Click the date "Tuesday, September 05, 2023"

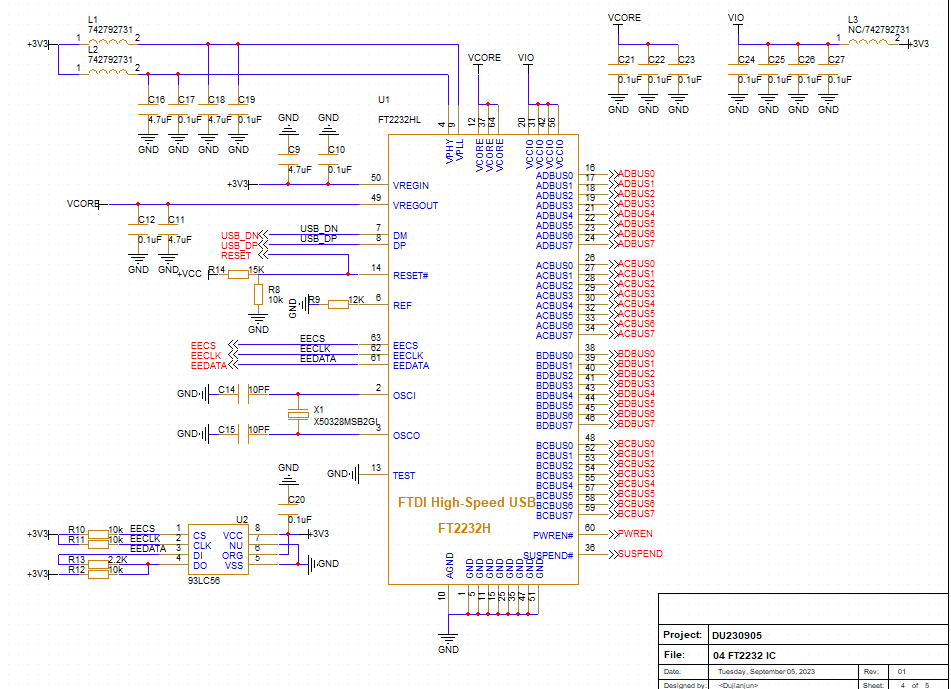tap(767, 672)
